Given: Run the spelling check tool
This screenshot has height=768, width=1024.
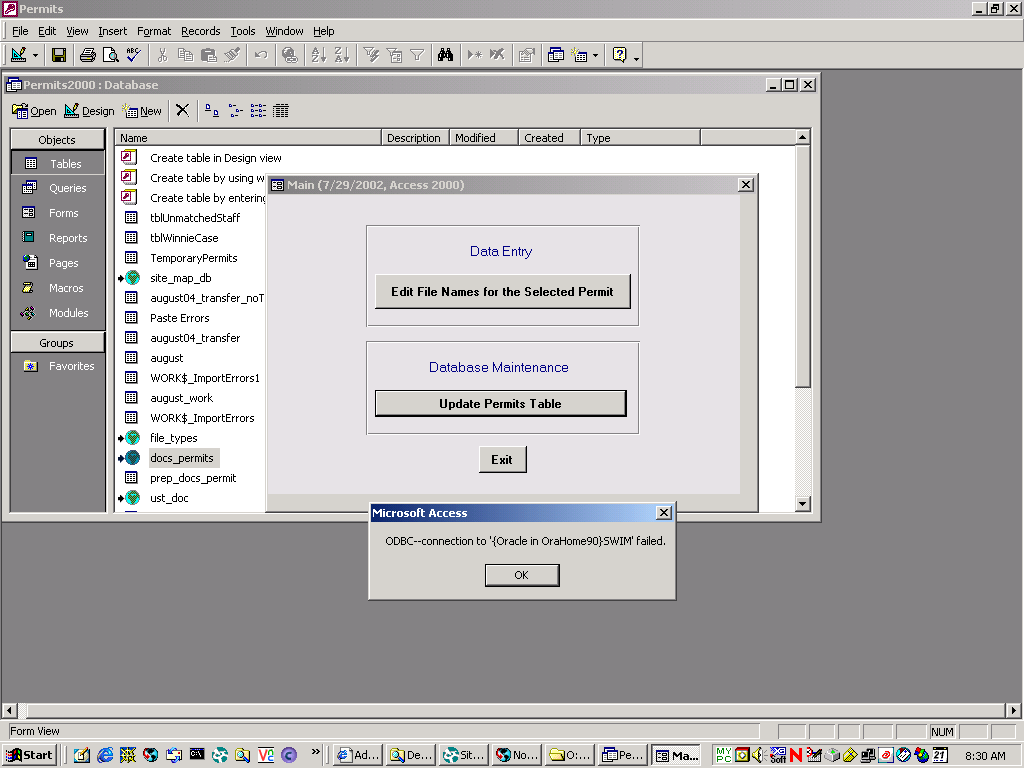Looking at the screenshot, I should [134, 55].
